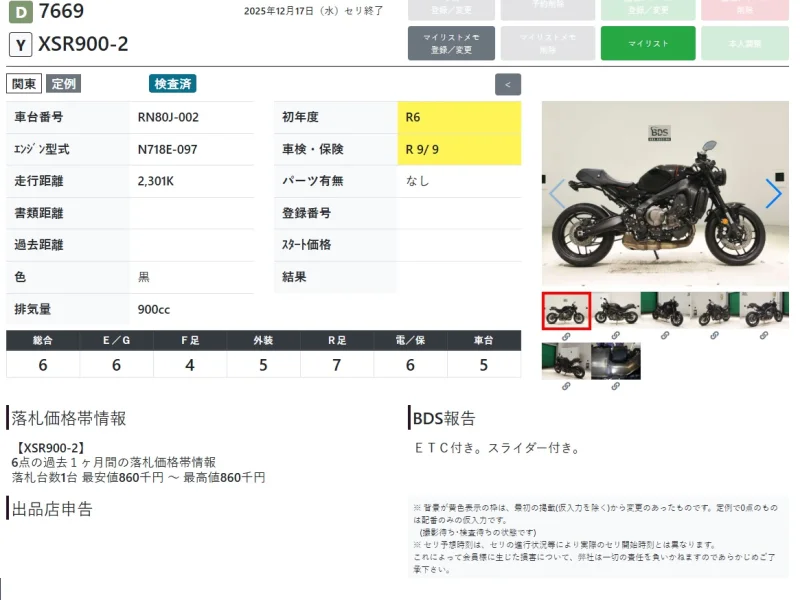
Task: Click the 書類距離 label
Action: 39,213
